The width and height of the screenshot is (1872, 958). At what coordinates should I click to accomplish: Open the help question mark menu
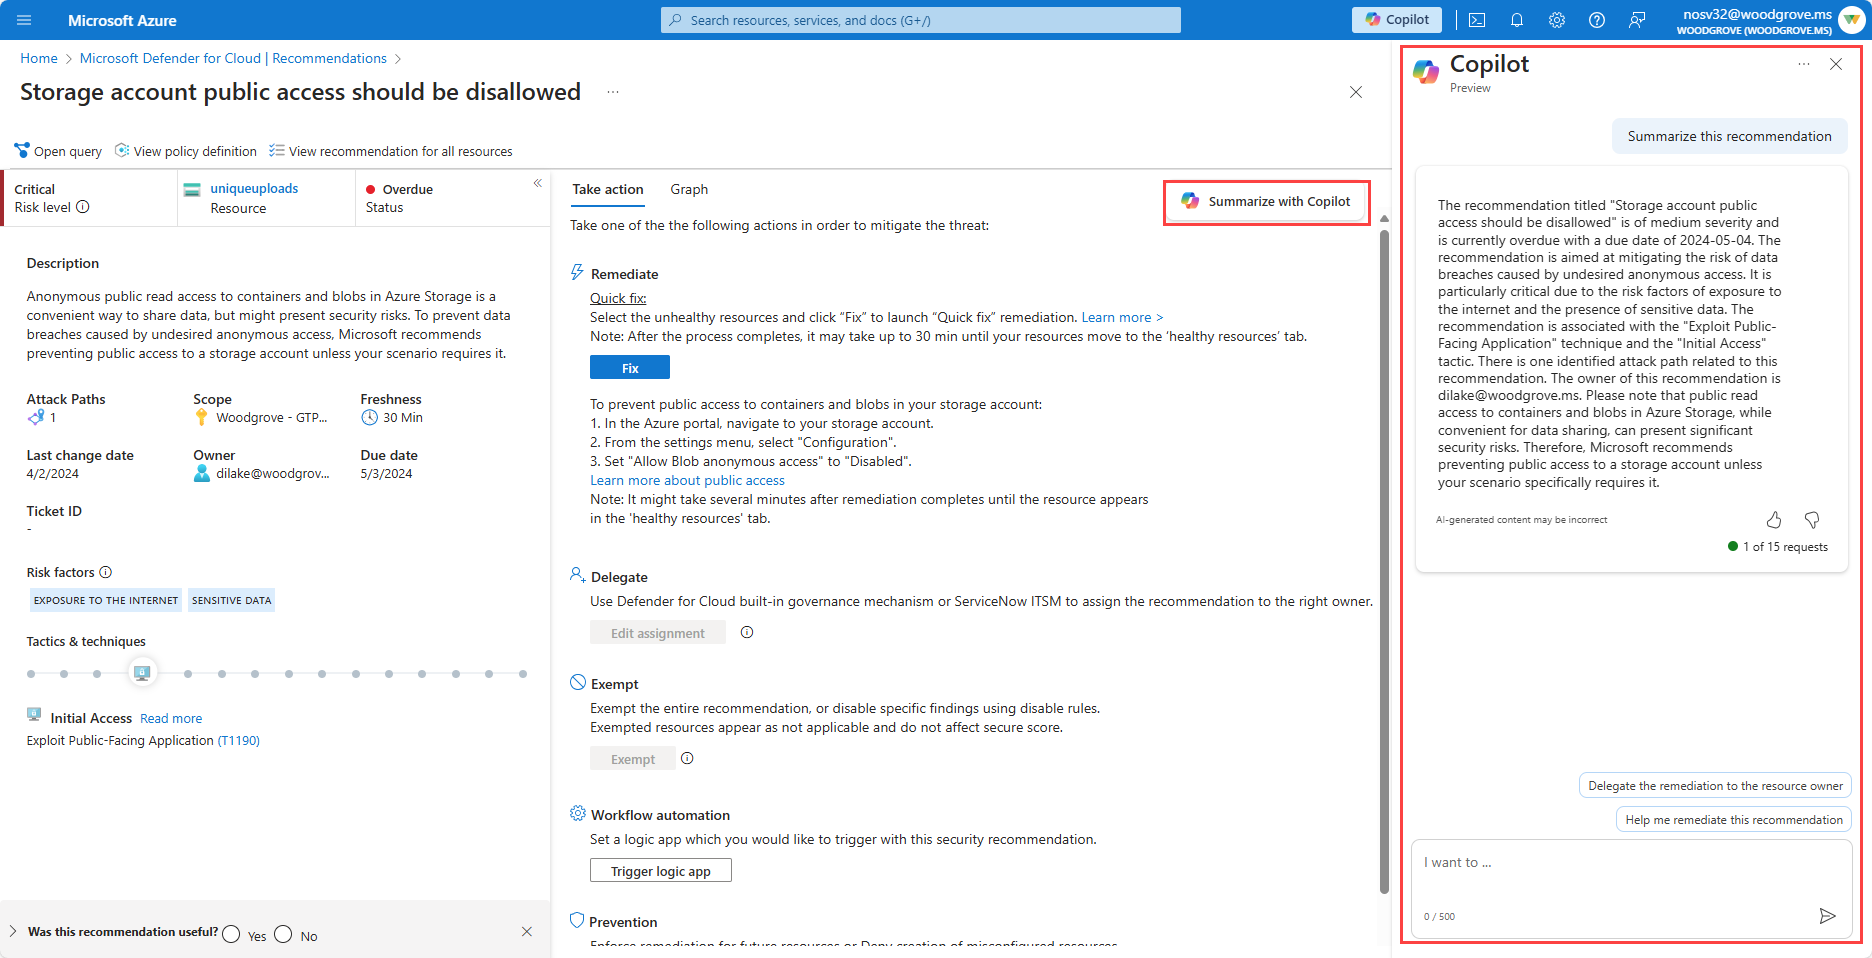(1597, 20)
